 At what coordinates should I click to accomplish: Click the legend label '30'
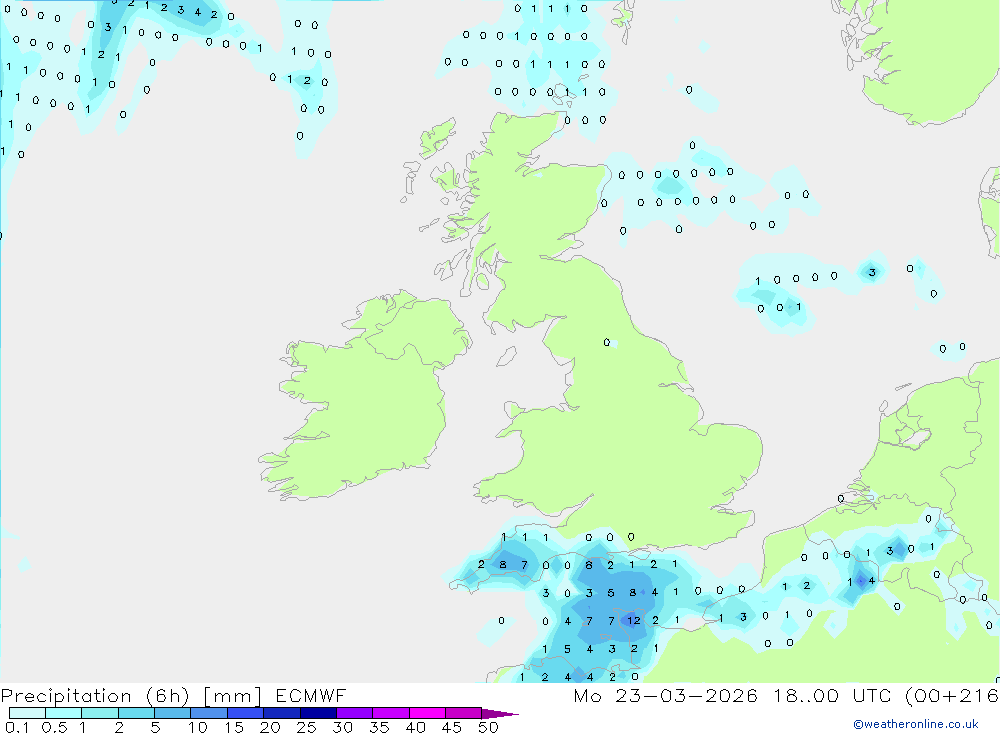pos(342,727)
